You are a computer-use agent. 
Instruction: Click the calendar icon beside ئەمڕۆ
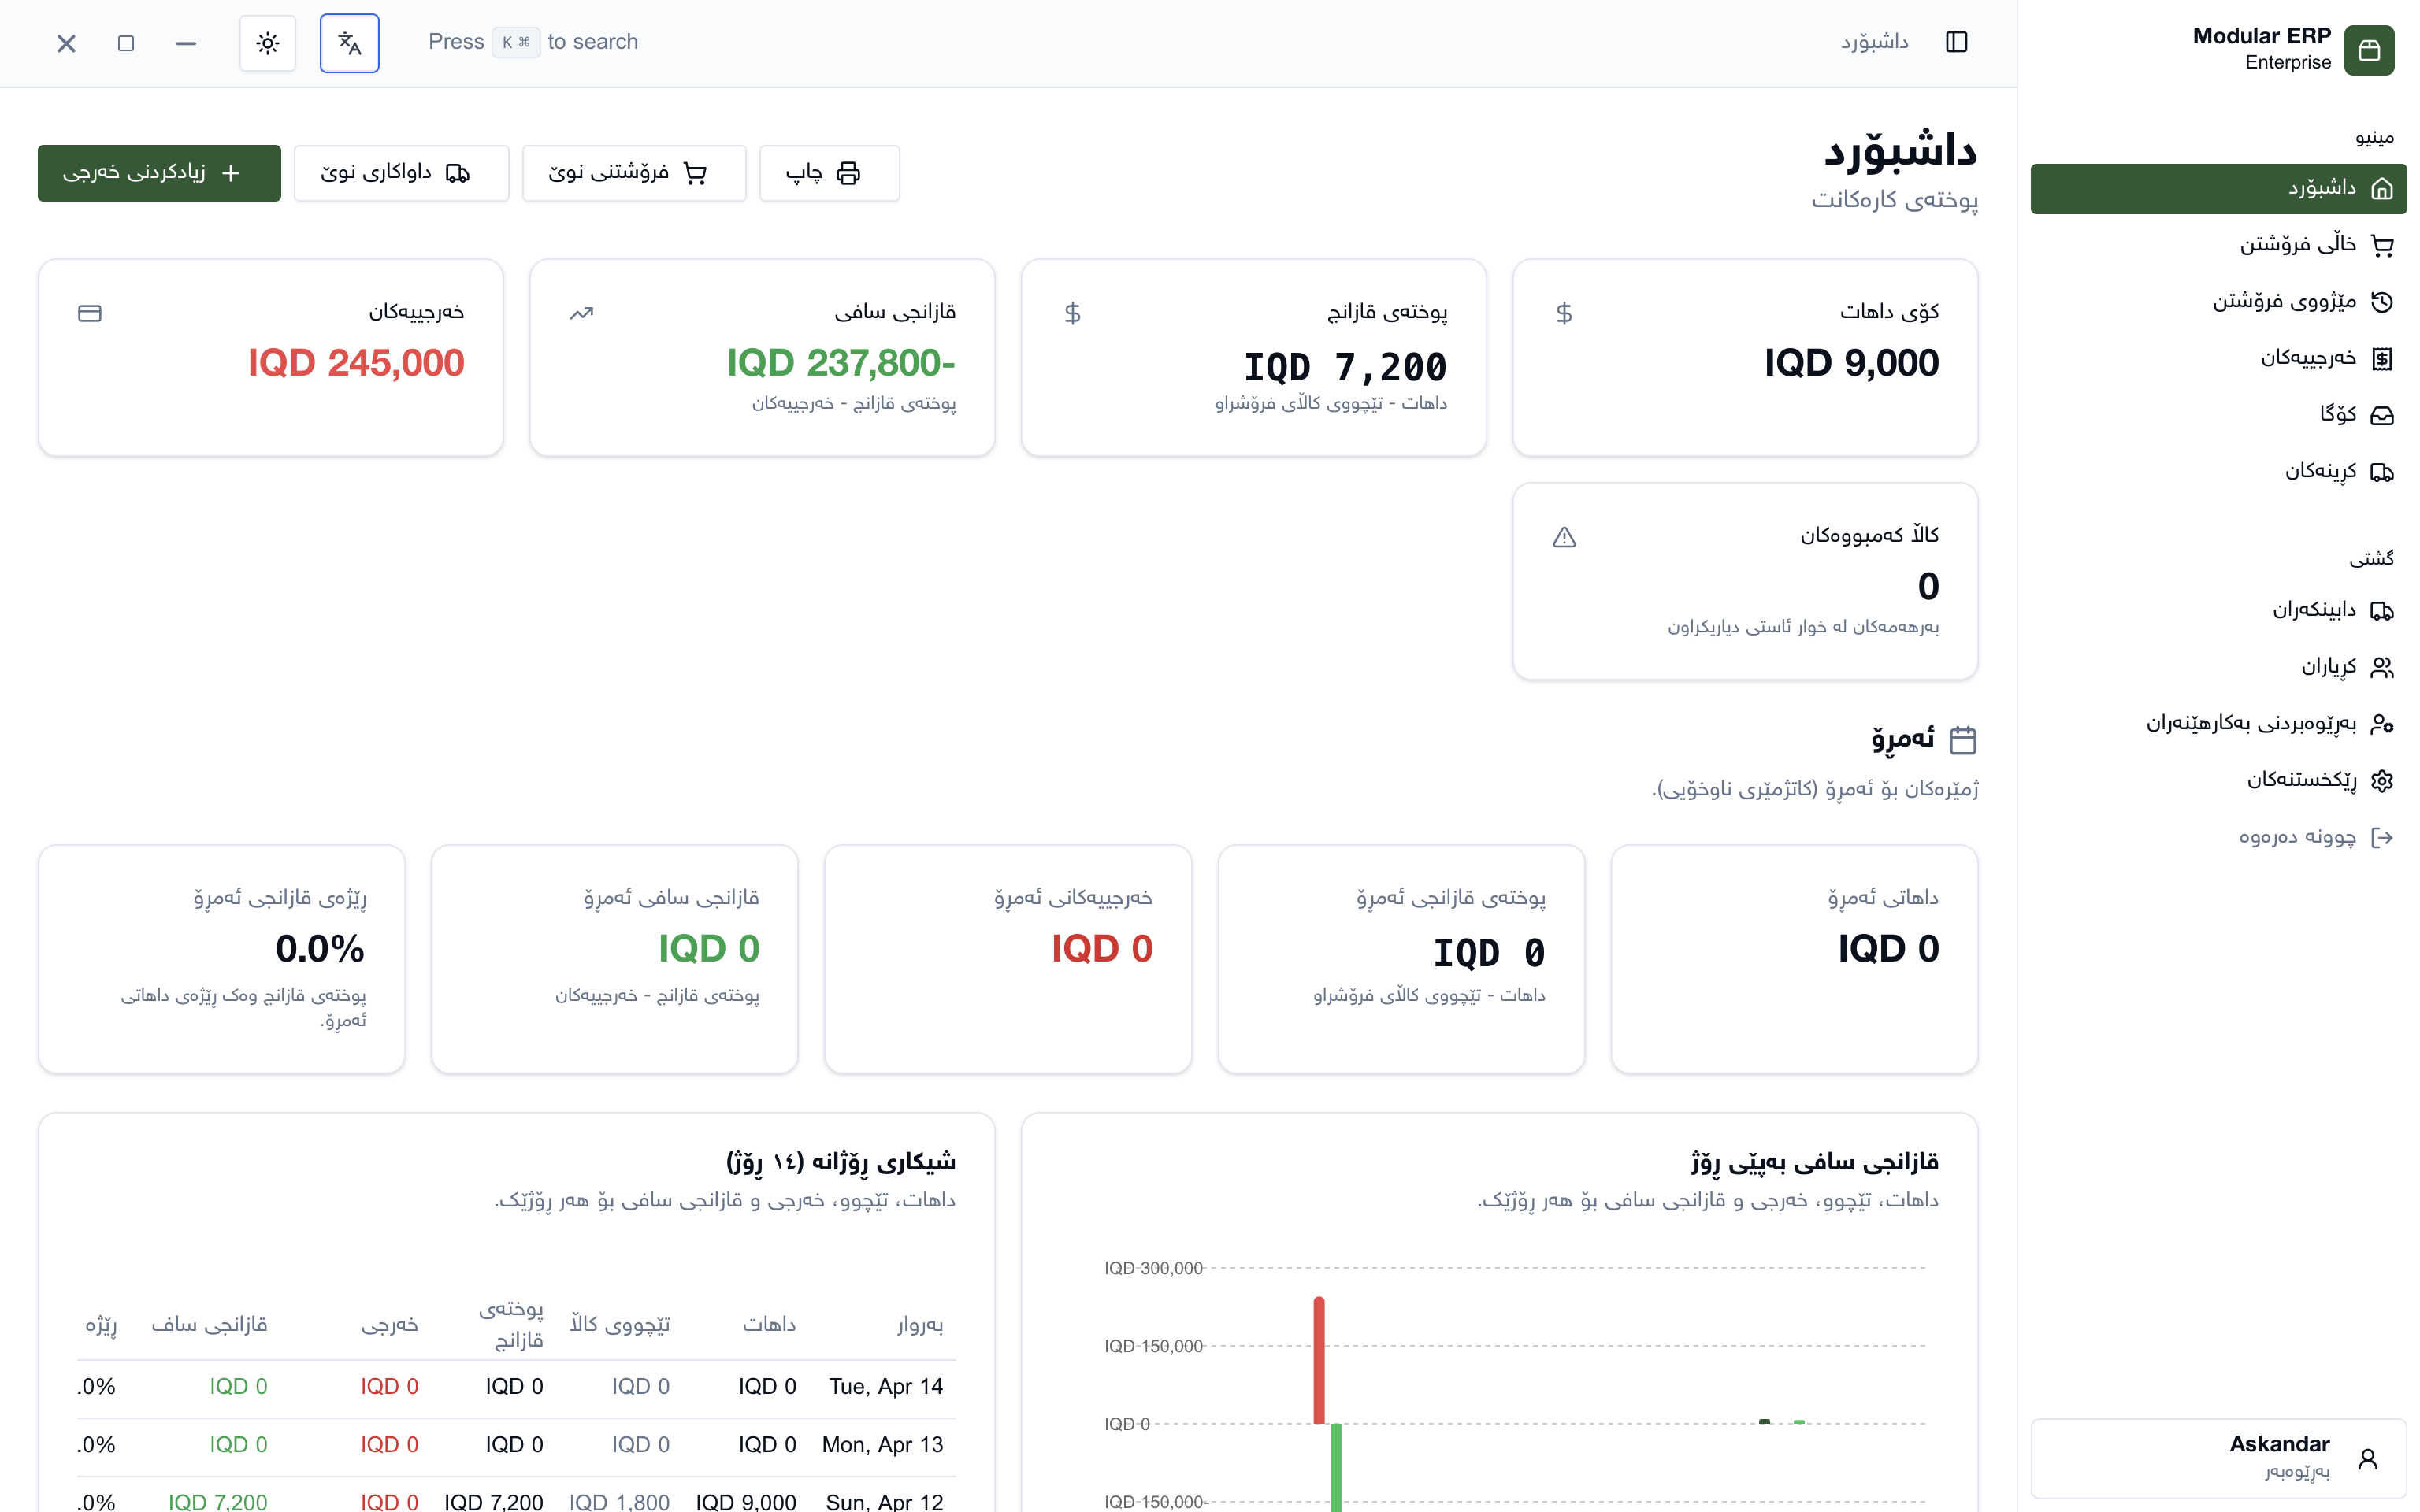pyautogui.click(x=1962, y=740)
